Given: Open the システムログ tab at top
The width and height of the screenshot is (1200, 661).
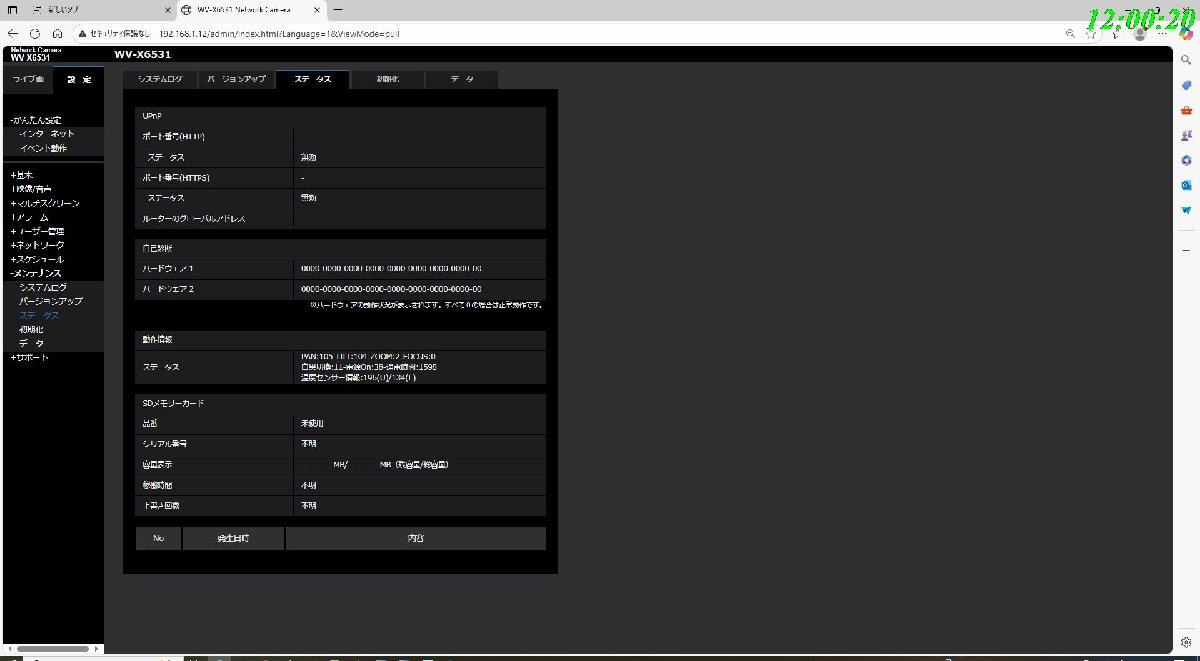Looking at the screenshot, I should [160, 79].
